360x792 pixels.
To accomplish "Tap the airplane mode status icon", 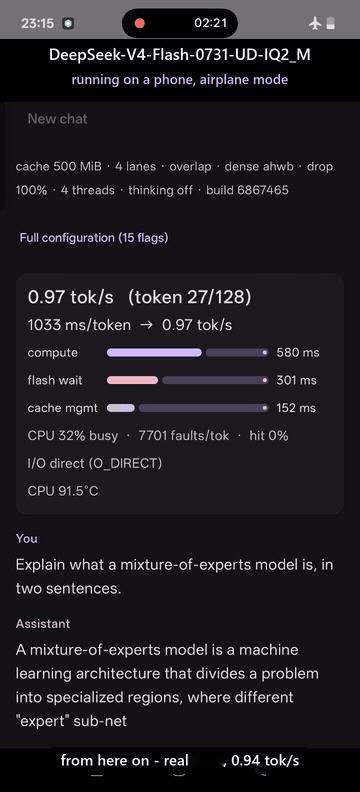I will point(315,23).
